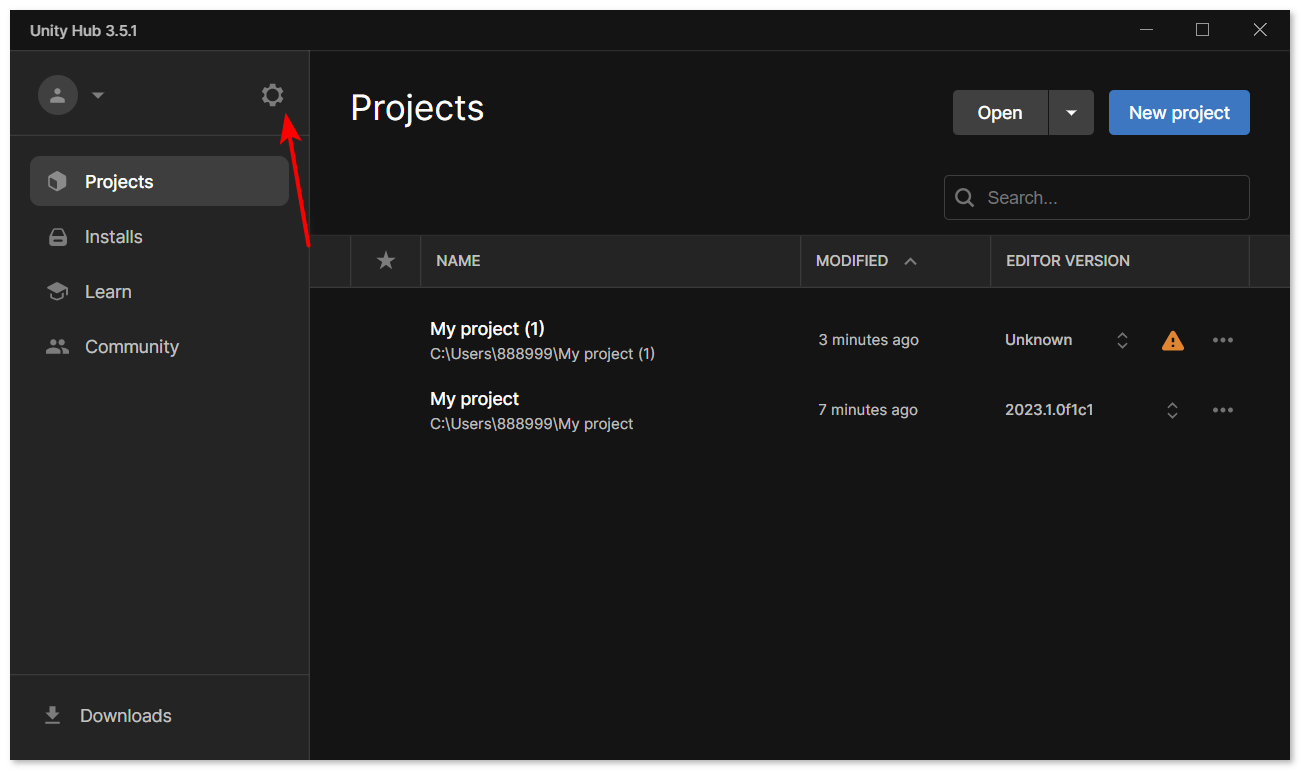The image size is (1301, 771).
Task: Expand the account dropdown arrow
Action: click(x=98, y=96)
